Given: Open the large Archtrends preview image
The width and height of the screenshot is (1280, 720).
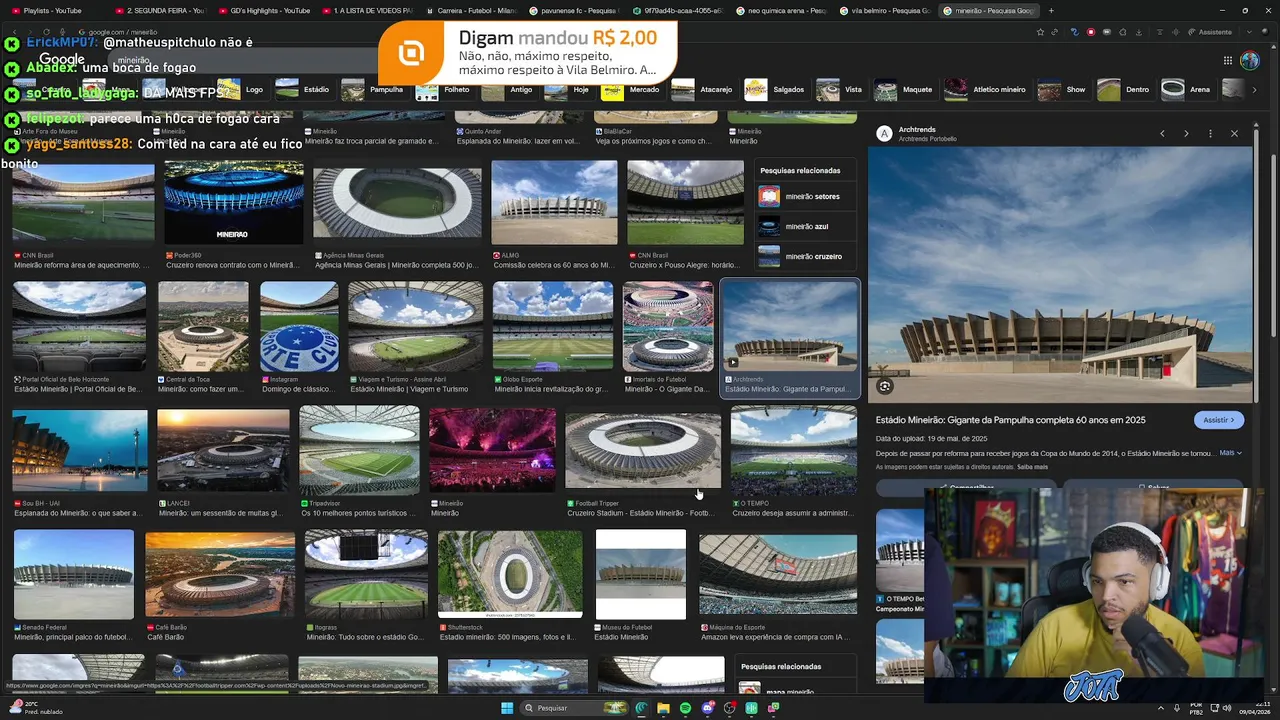Looking at the screenshot, I should (x=1060, y=275).
